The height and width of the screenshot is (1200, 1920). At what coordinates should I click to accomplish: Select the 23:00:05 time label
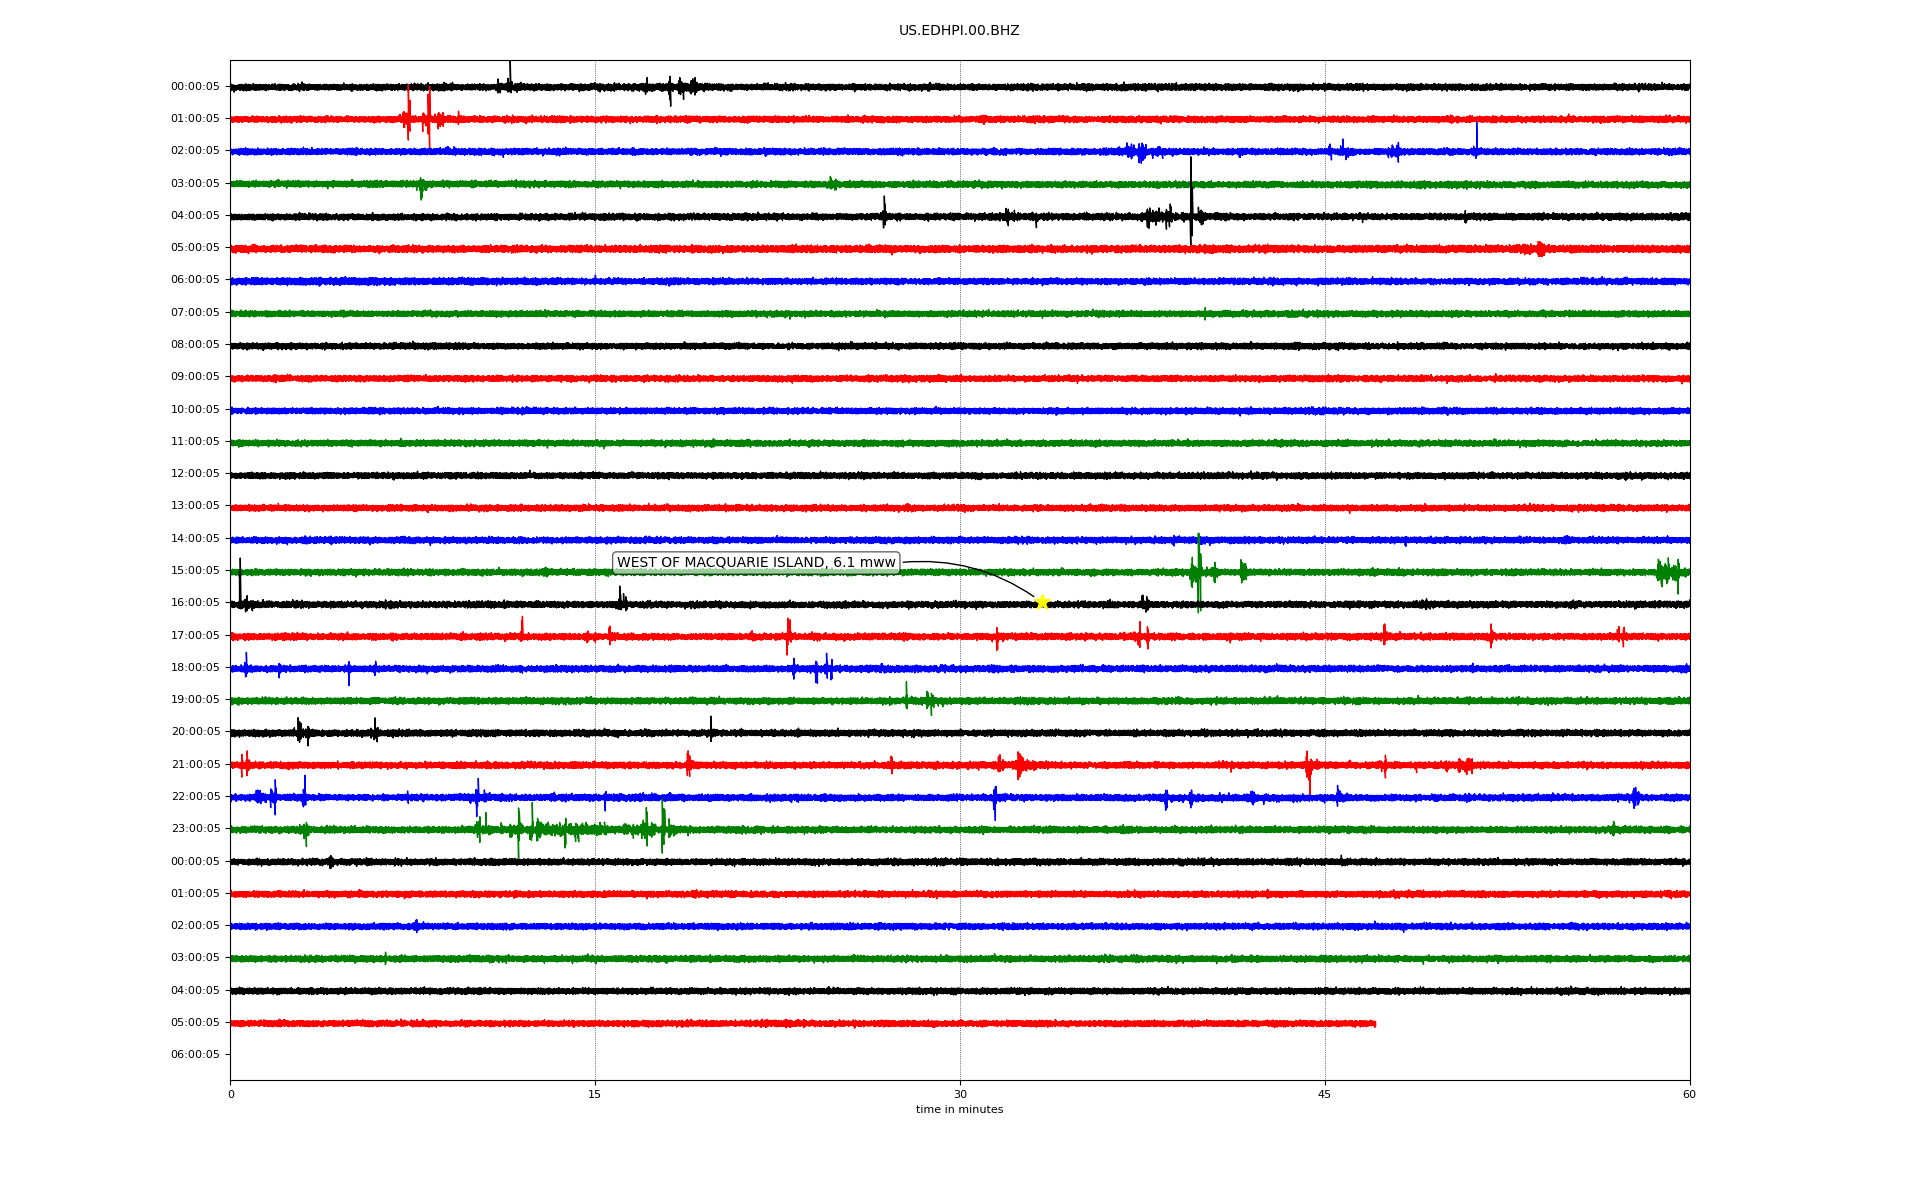[195, 828]
